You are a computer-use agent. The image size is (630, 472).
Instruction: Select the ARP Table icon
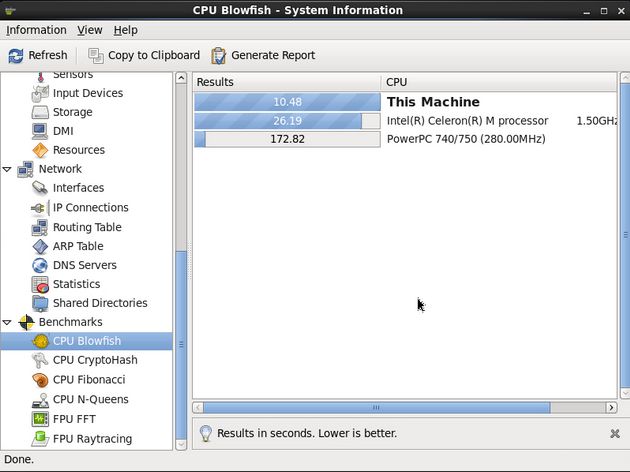point(40,246)
